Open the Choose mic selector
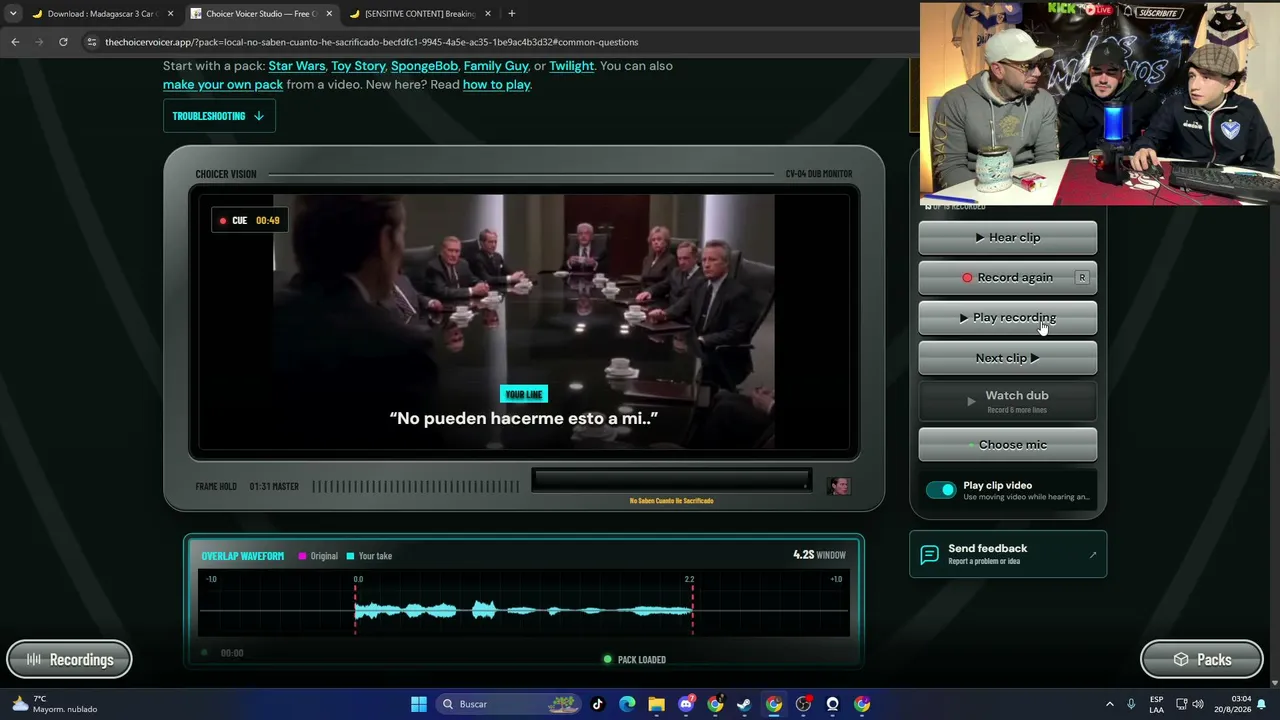 1007,445
